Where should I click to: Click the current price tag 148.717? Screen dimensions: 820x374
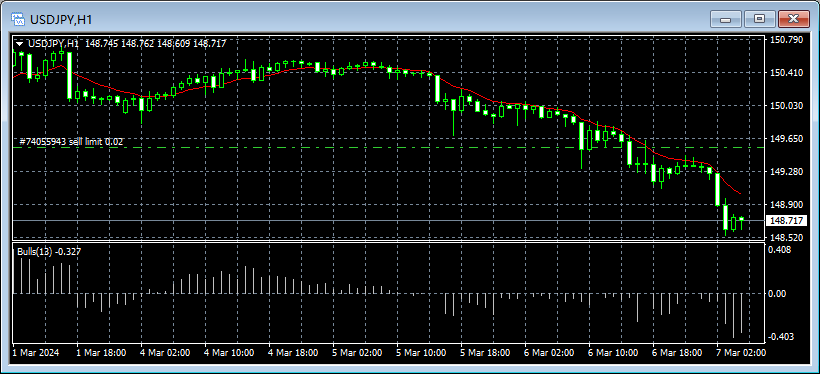pos(785,221)
